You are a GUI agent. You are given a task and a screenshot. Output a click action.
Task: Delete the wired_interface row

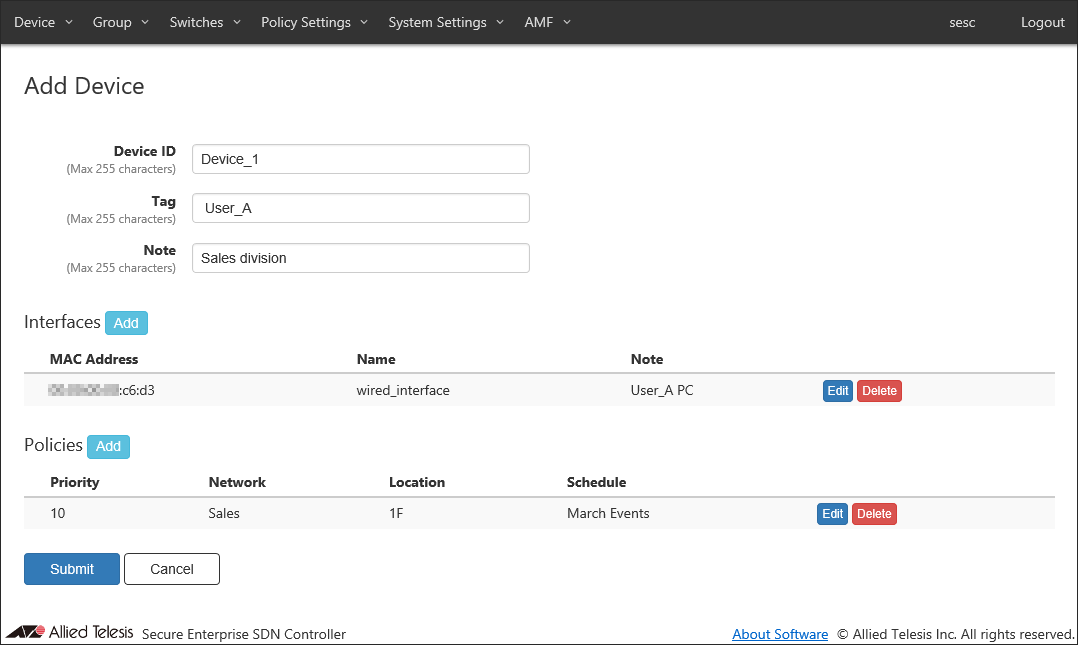pyautogui.click(x=879, y=391)
